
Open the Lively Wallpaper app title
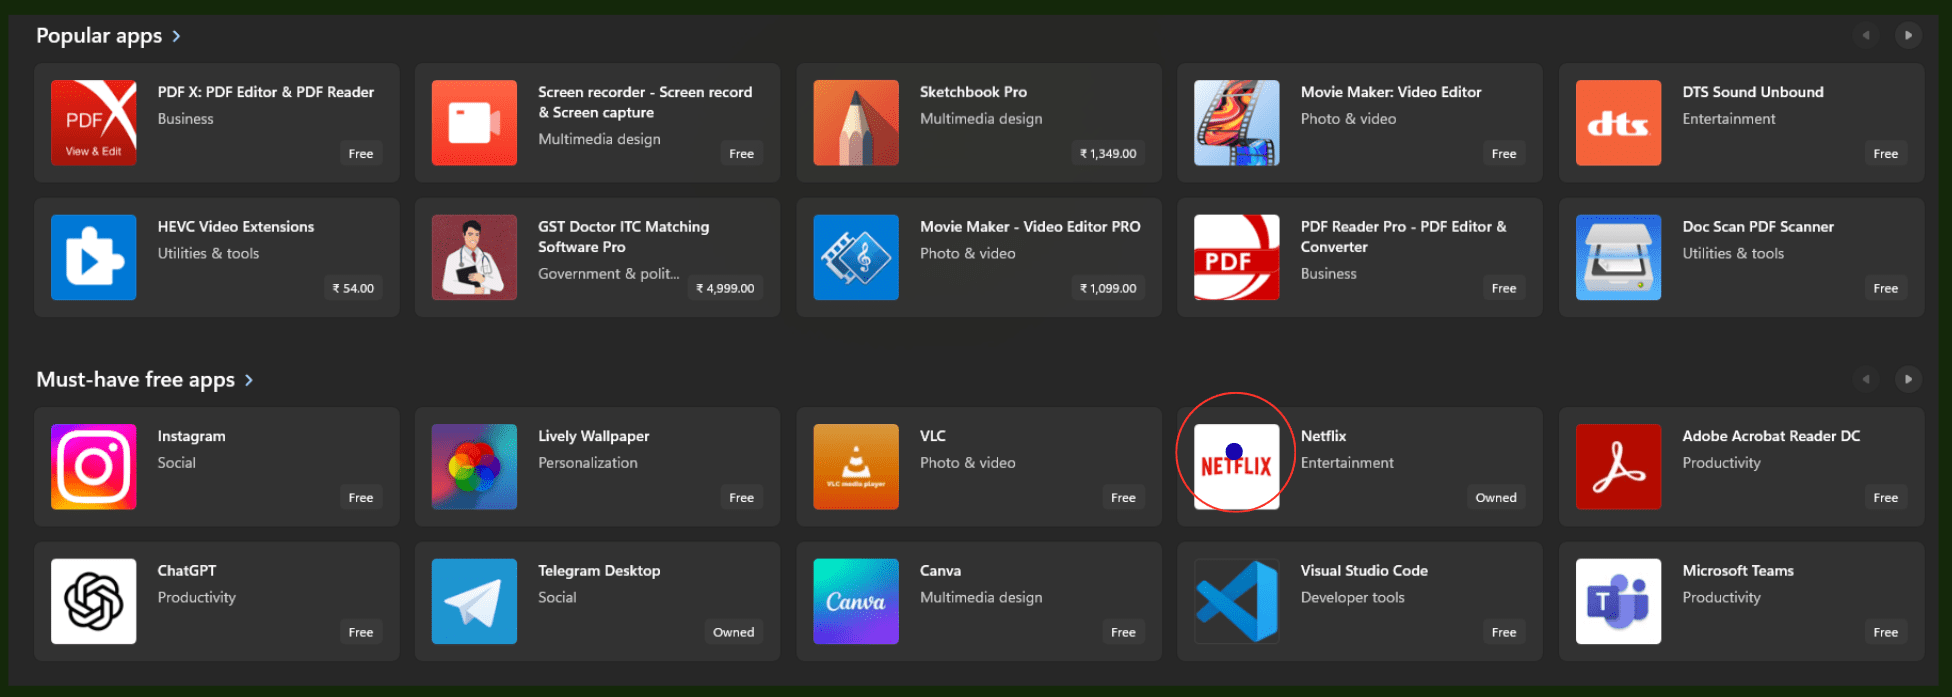(593, 436)
